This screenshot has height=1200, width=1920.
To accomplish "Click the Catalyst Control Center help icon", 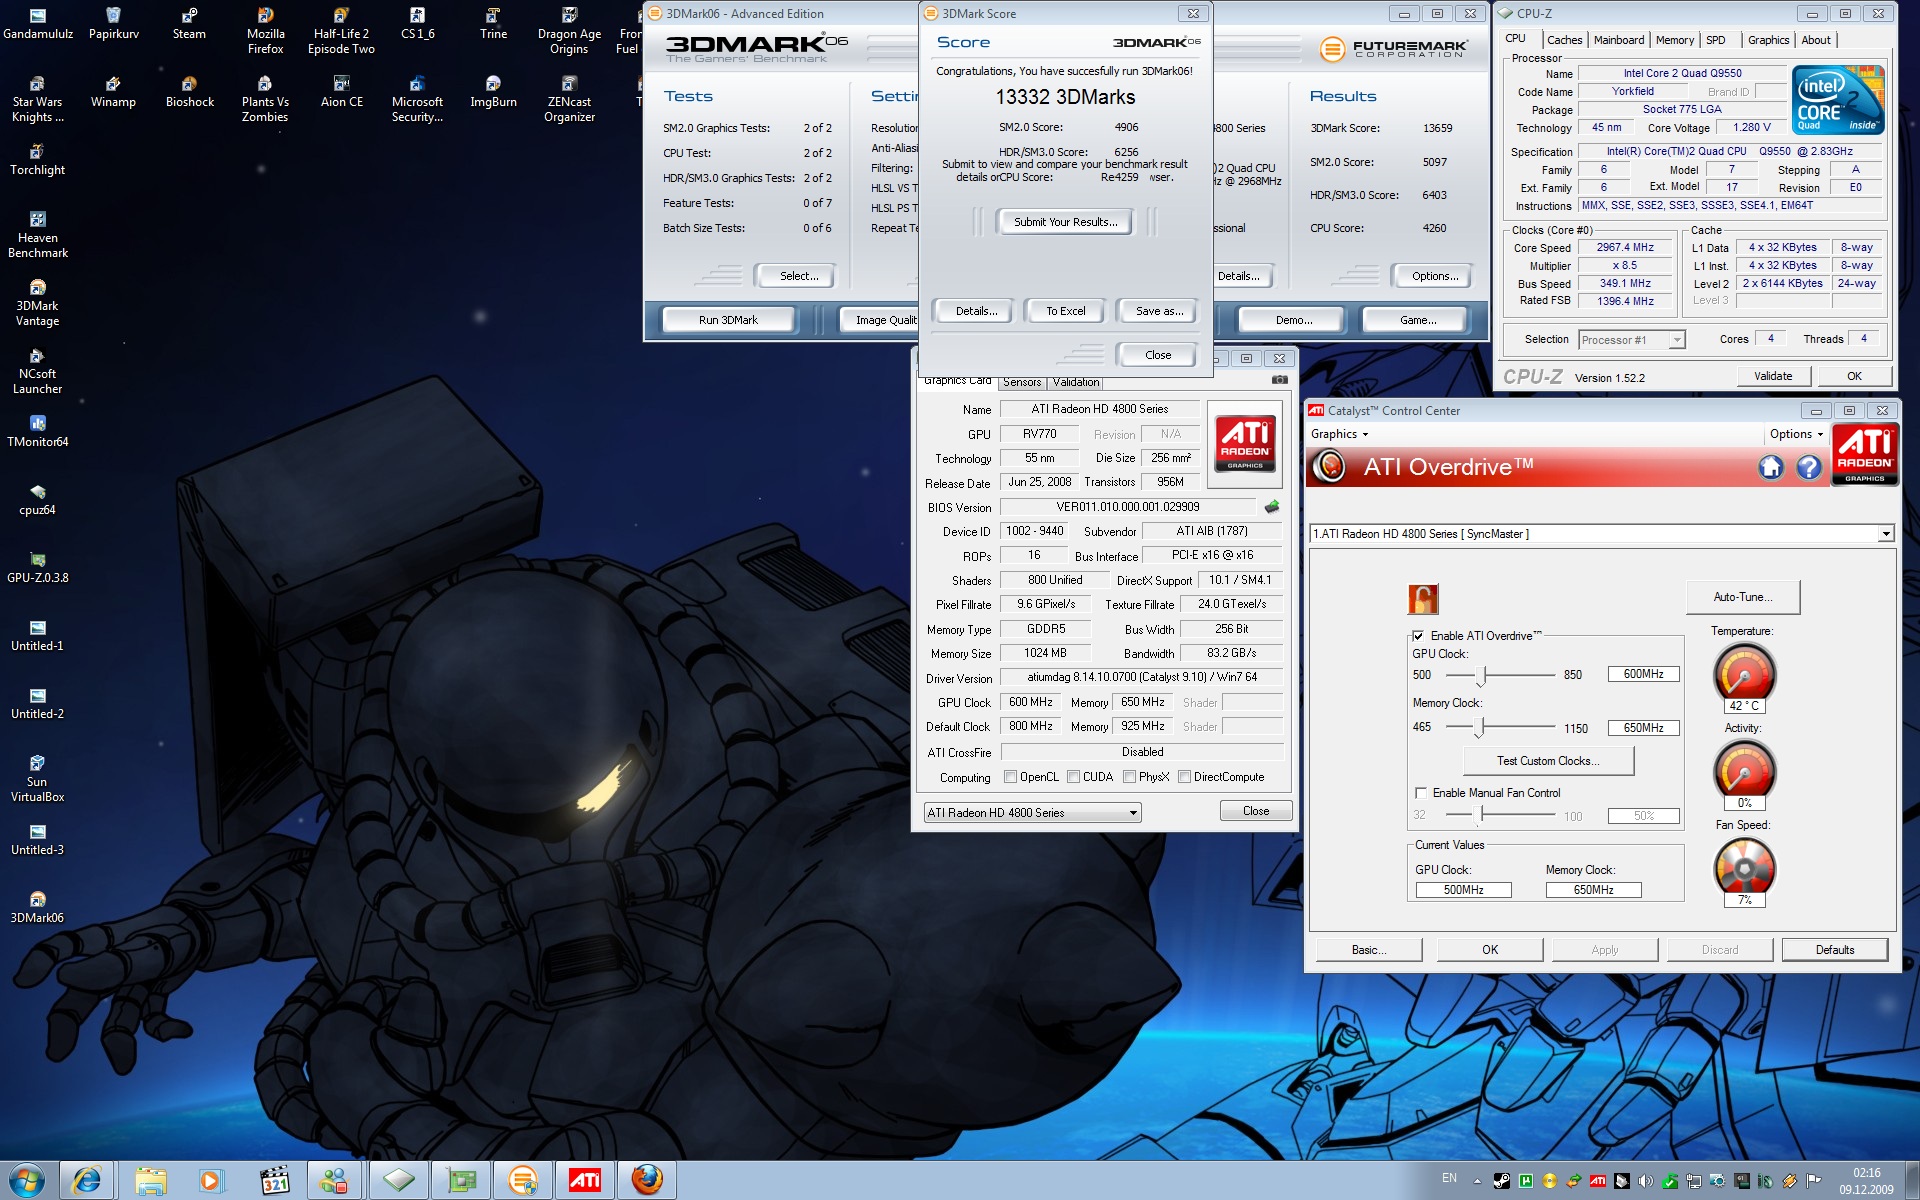I will pyautogui.click(x=1809, y=467).
